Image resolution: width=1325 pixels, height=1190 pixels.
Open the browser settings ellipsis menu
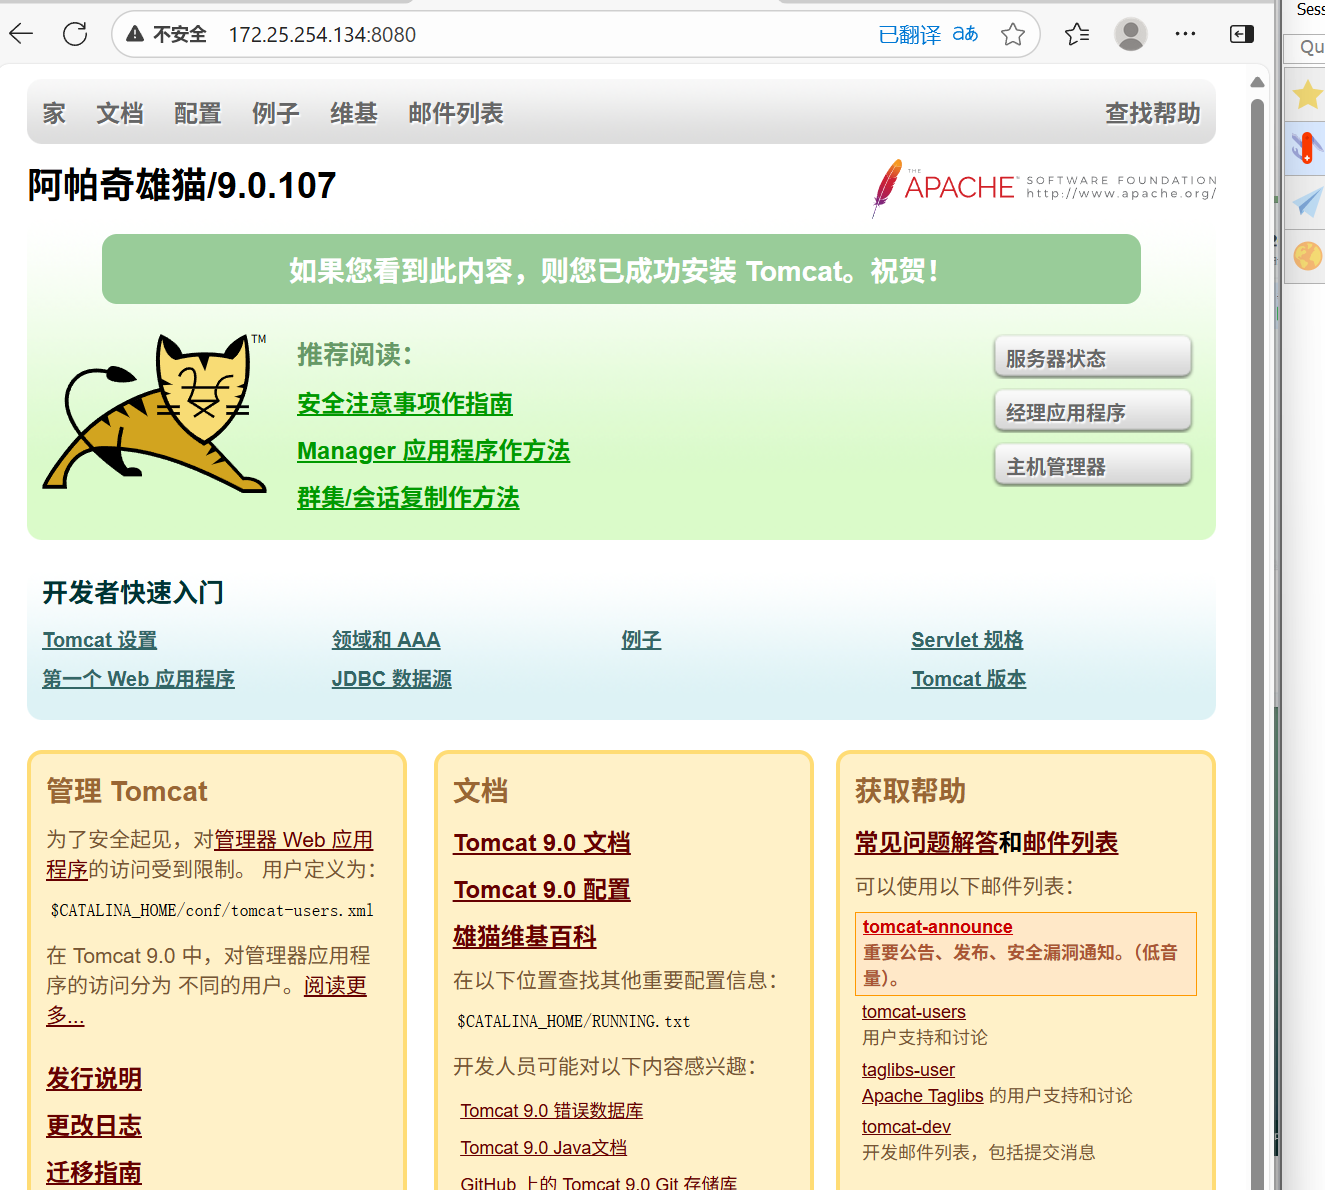click(1185, 34)
